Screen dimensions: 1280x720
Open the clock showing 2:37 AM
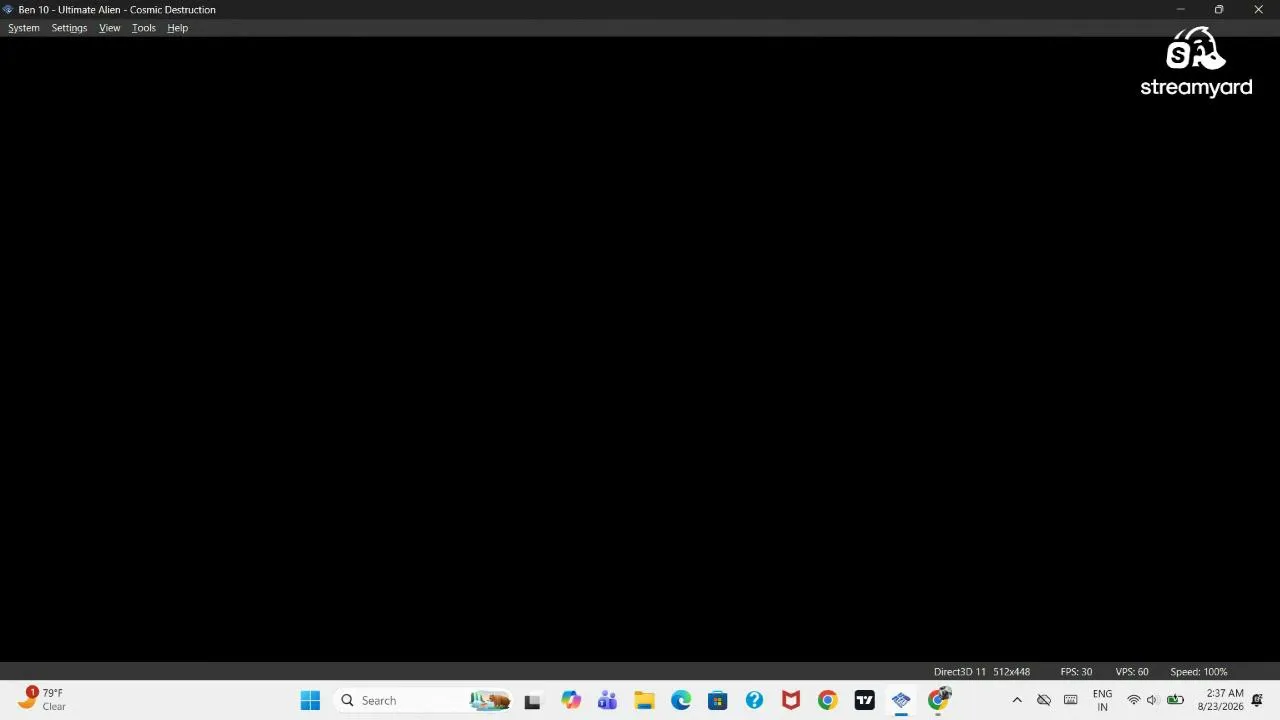[x=1221, y=700]
